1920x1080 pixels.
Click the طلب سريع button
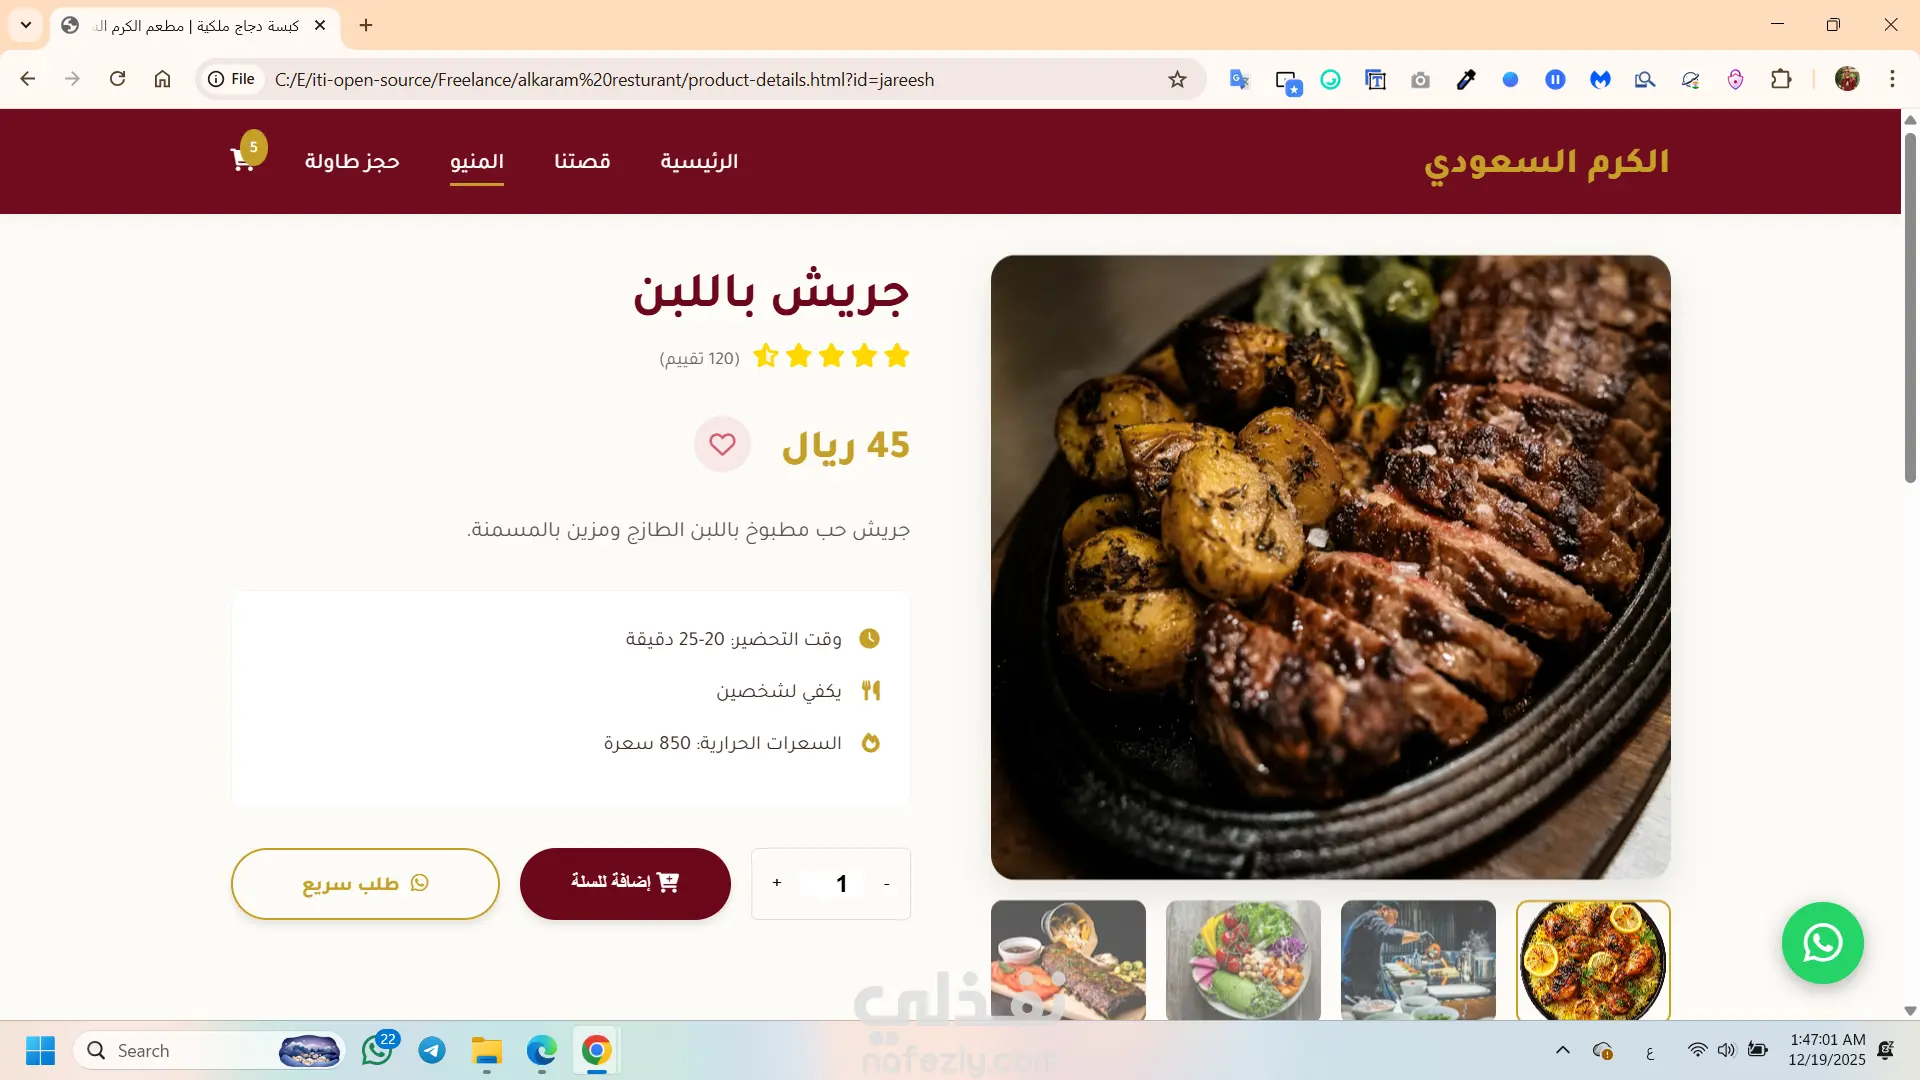point(365,883)
